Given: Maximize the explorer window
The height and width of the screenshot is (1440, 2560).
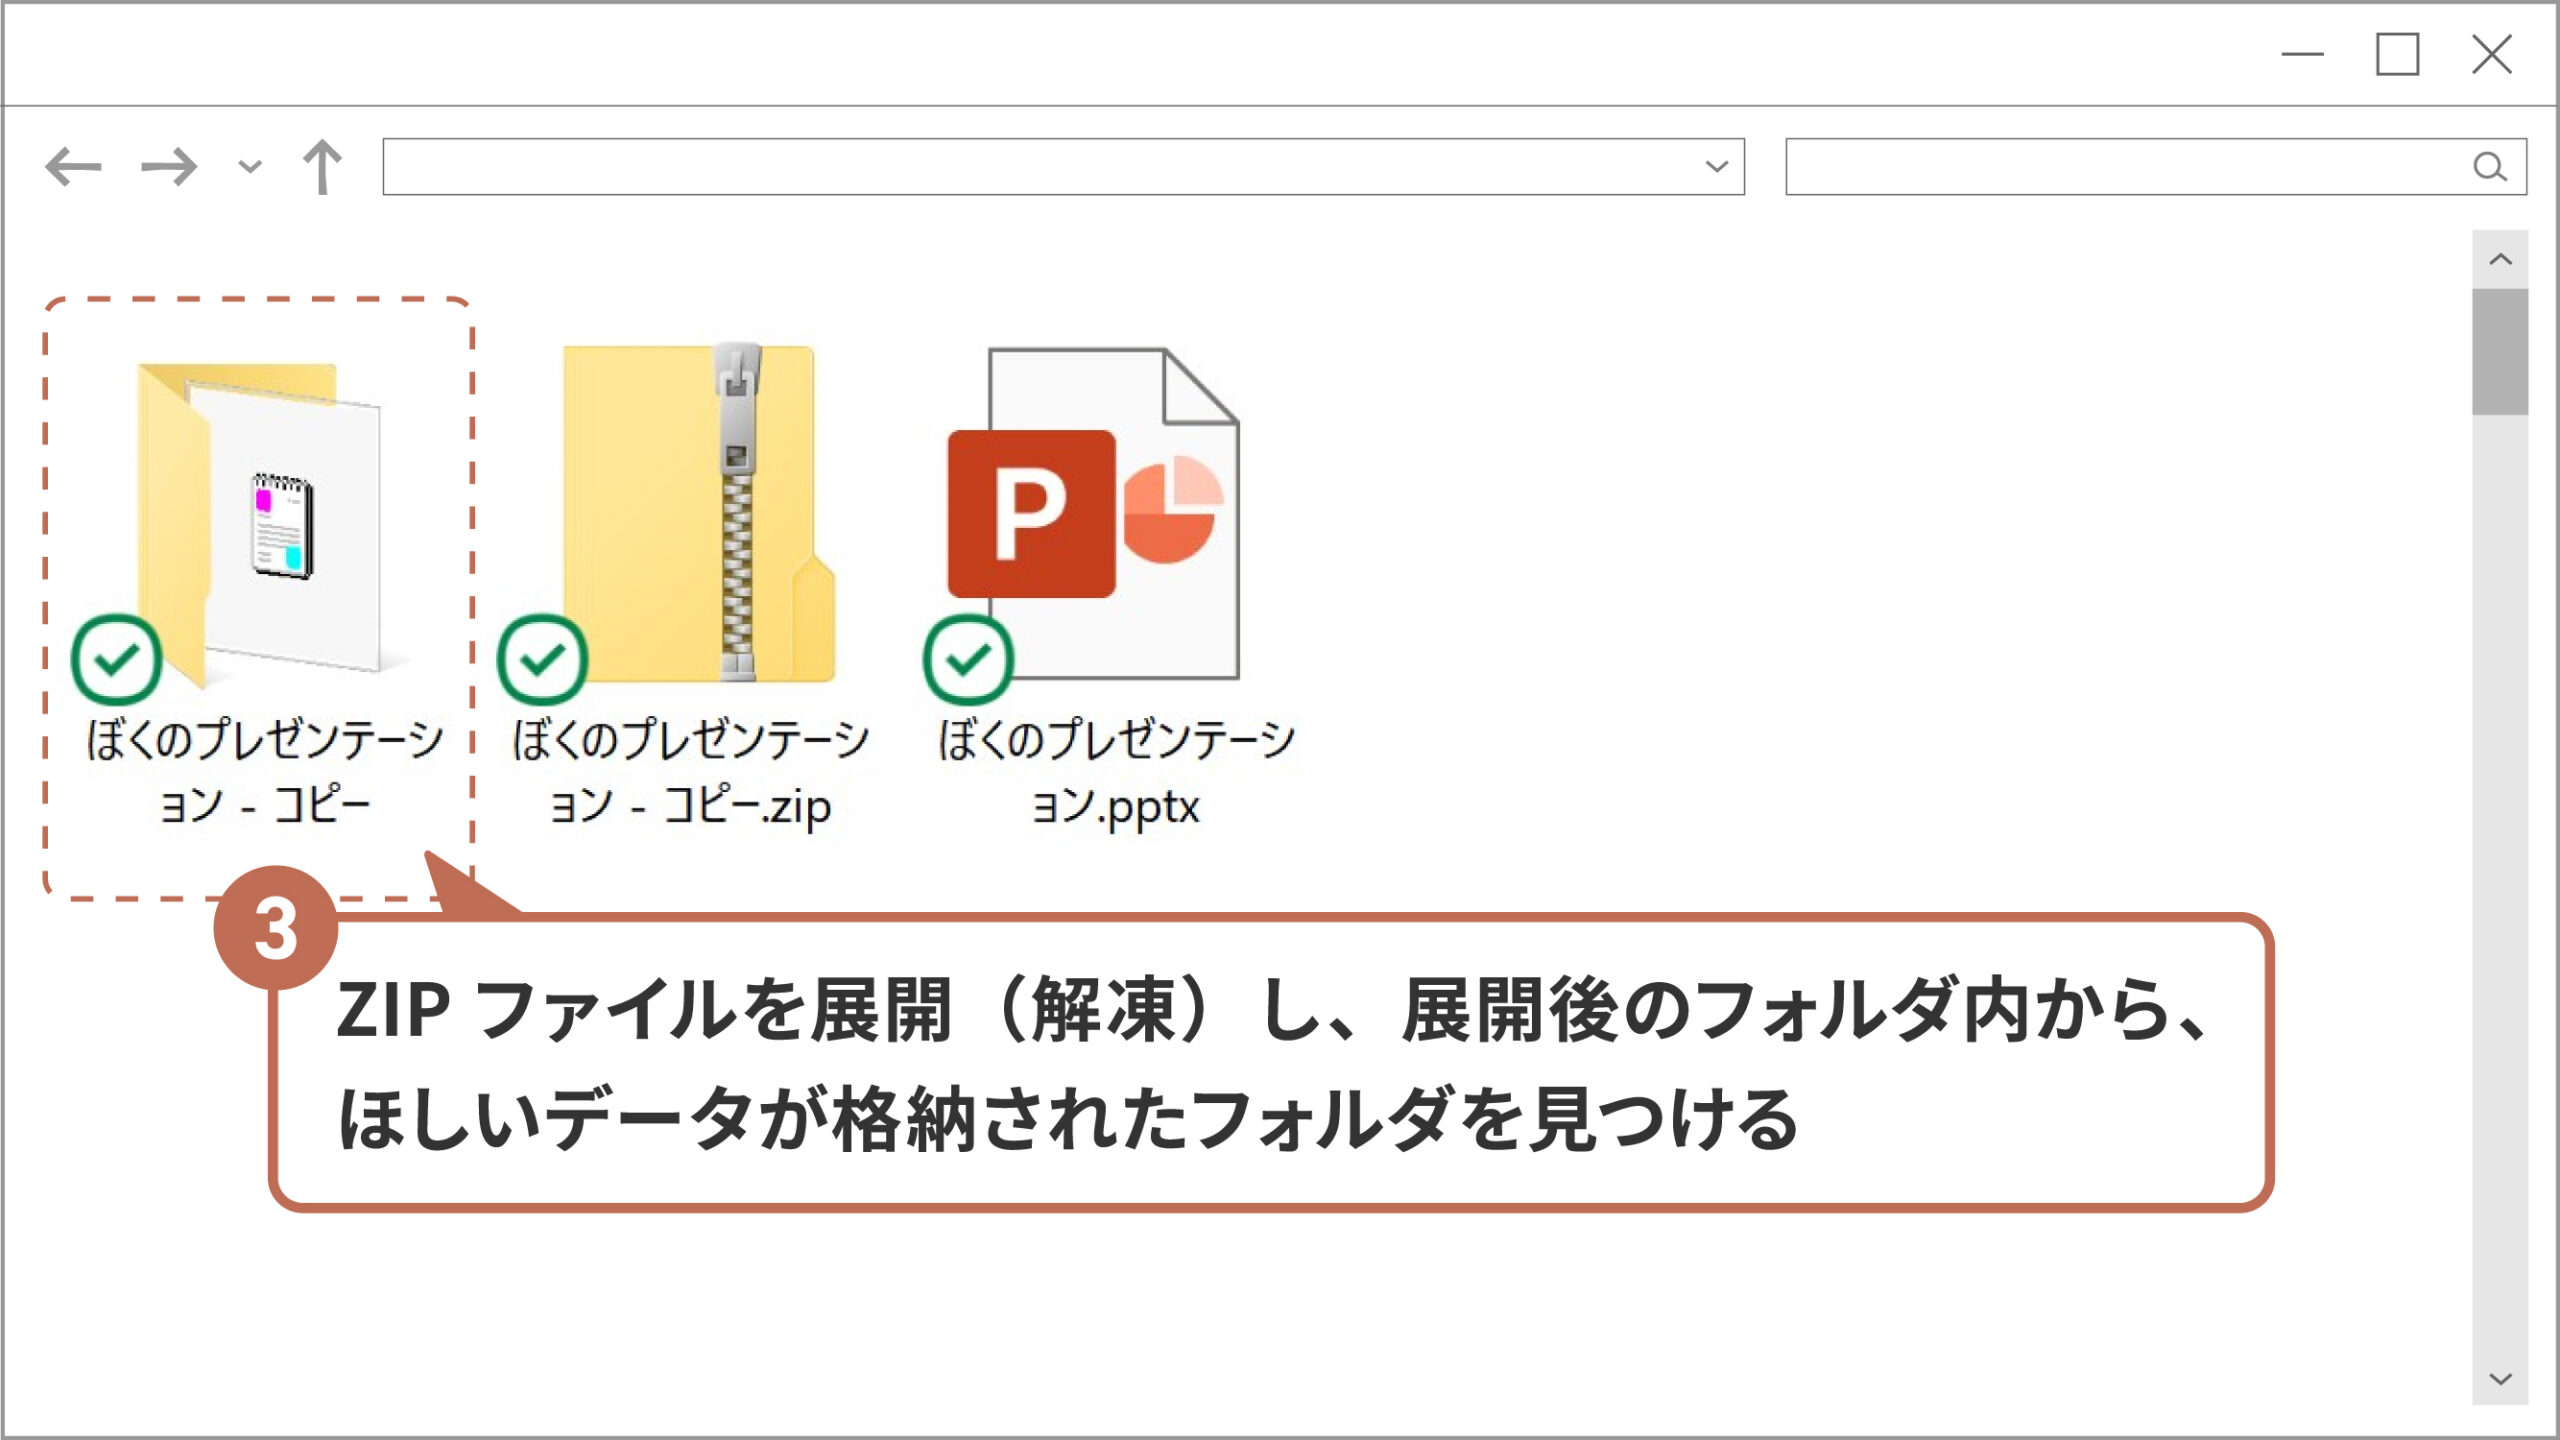Looking at the screenshot, I should [2397, 55].
